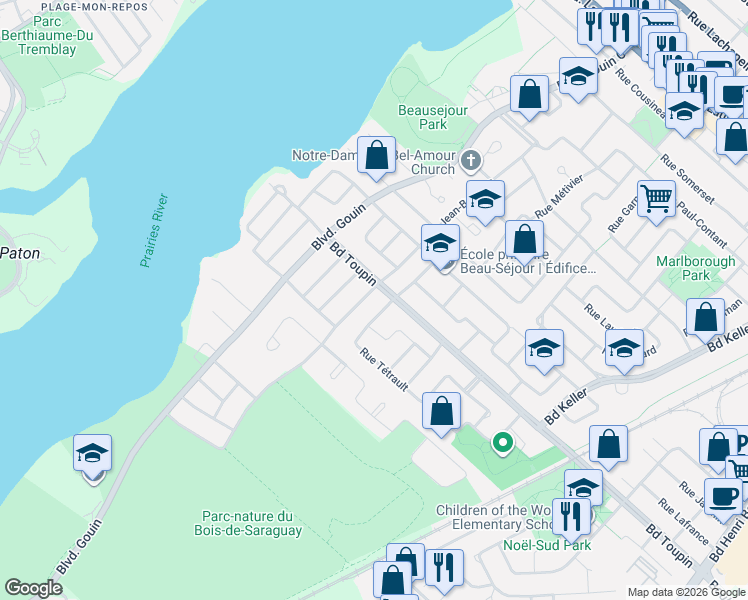
Task: Click school marker beside Rue Cousineau label
Action: pyautogui.click(x=684, y=113)
